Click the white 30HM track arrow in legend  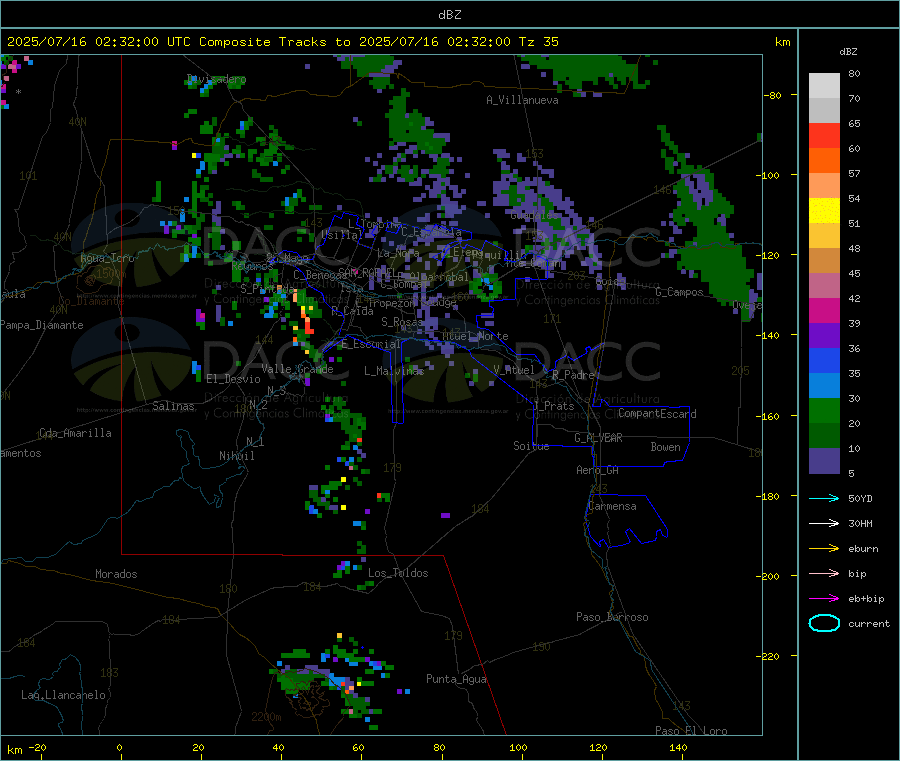tap(824, 523)
